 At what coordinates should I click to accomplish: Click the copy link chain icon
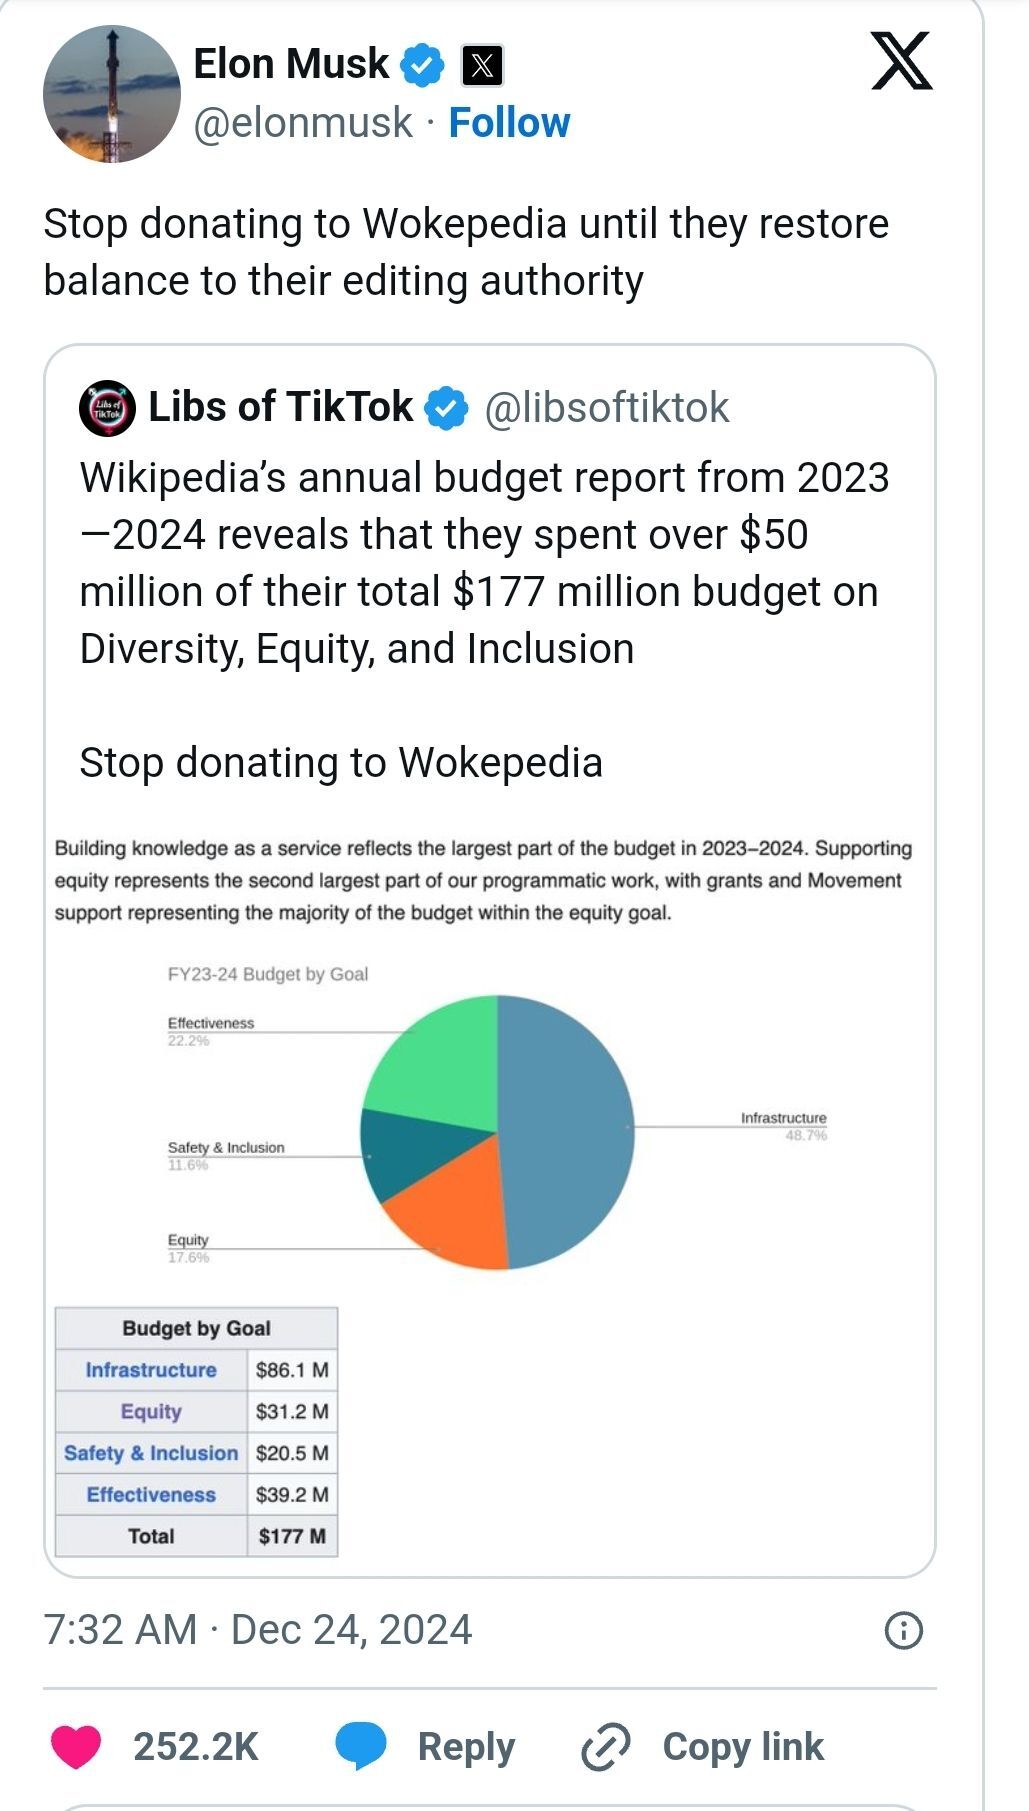(606, 1747)
